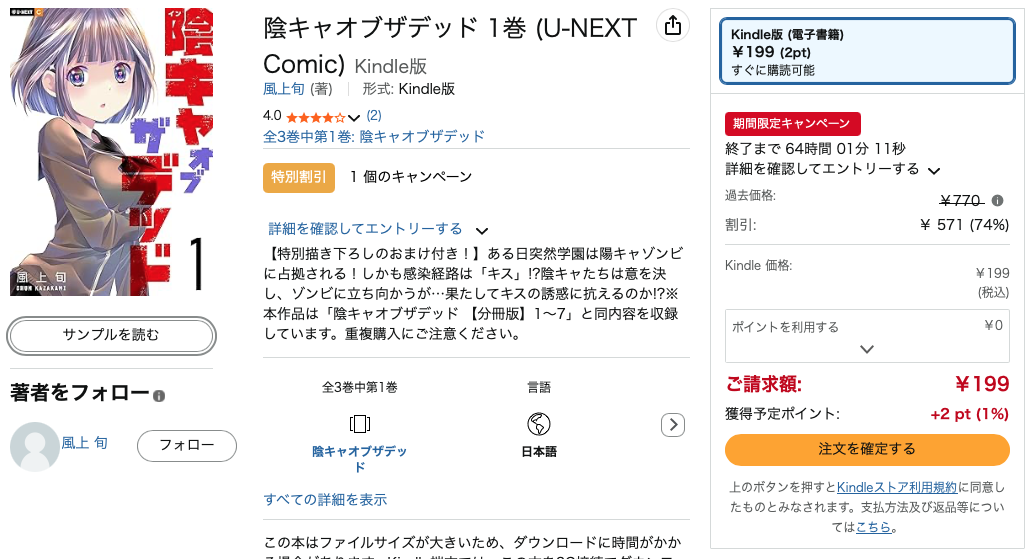The height and width of the screenshot is (559, 1035).
Task: Click the series book-stack icon
Action: [x=360, y=423]
